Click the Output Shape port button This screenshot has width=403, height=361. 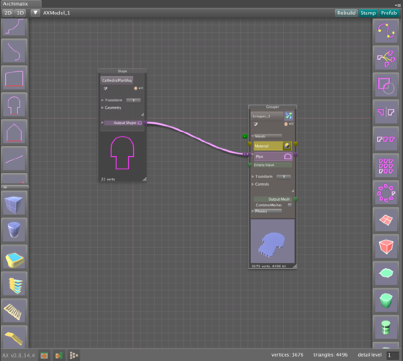click(x=124, y=123)
